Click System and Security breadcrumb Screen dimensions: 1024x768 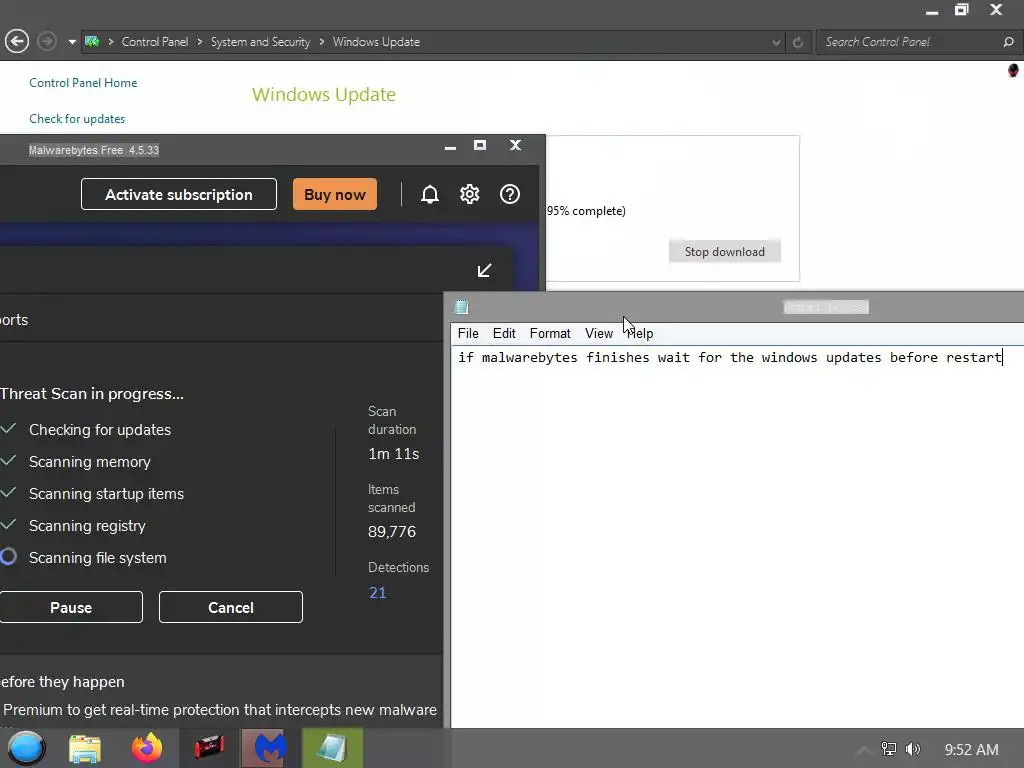coord(260,42)
